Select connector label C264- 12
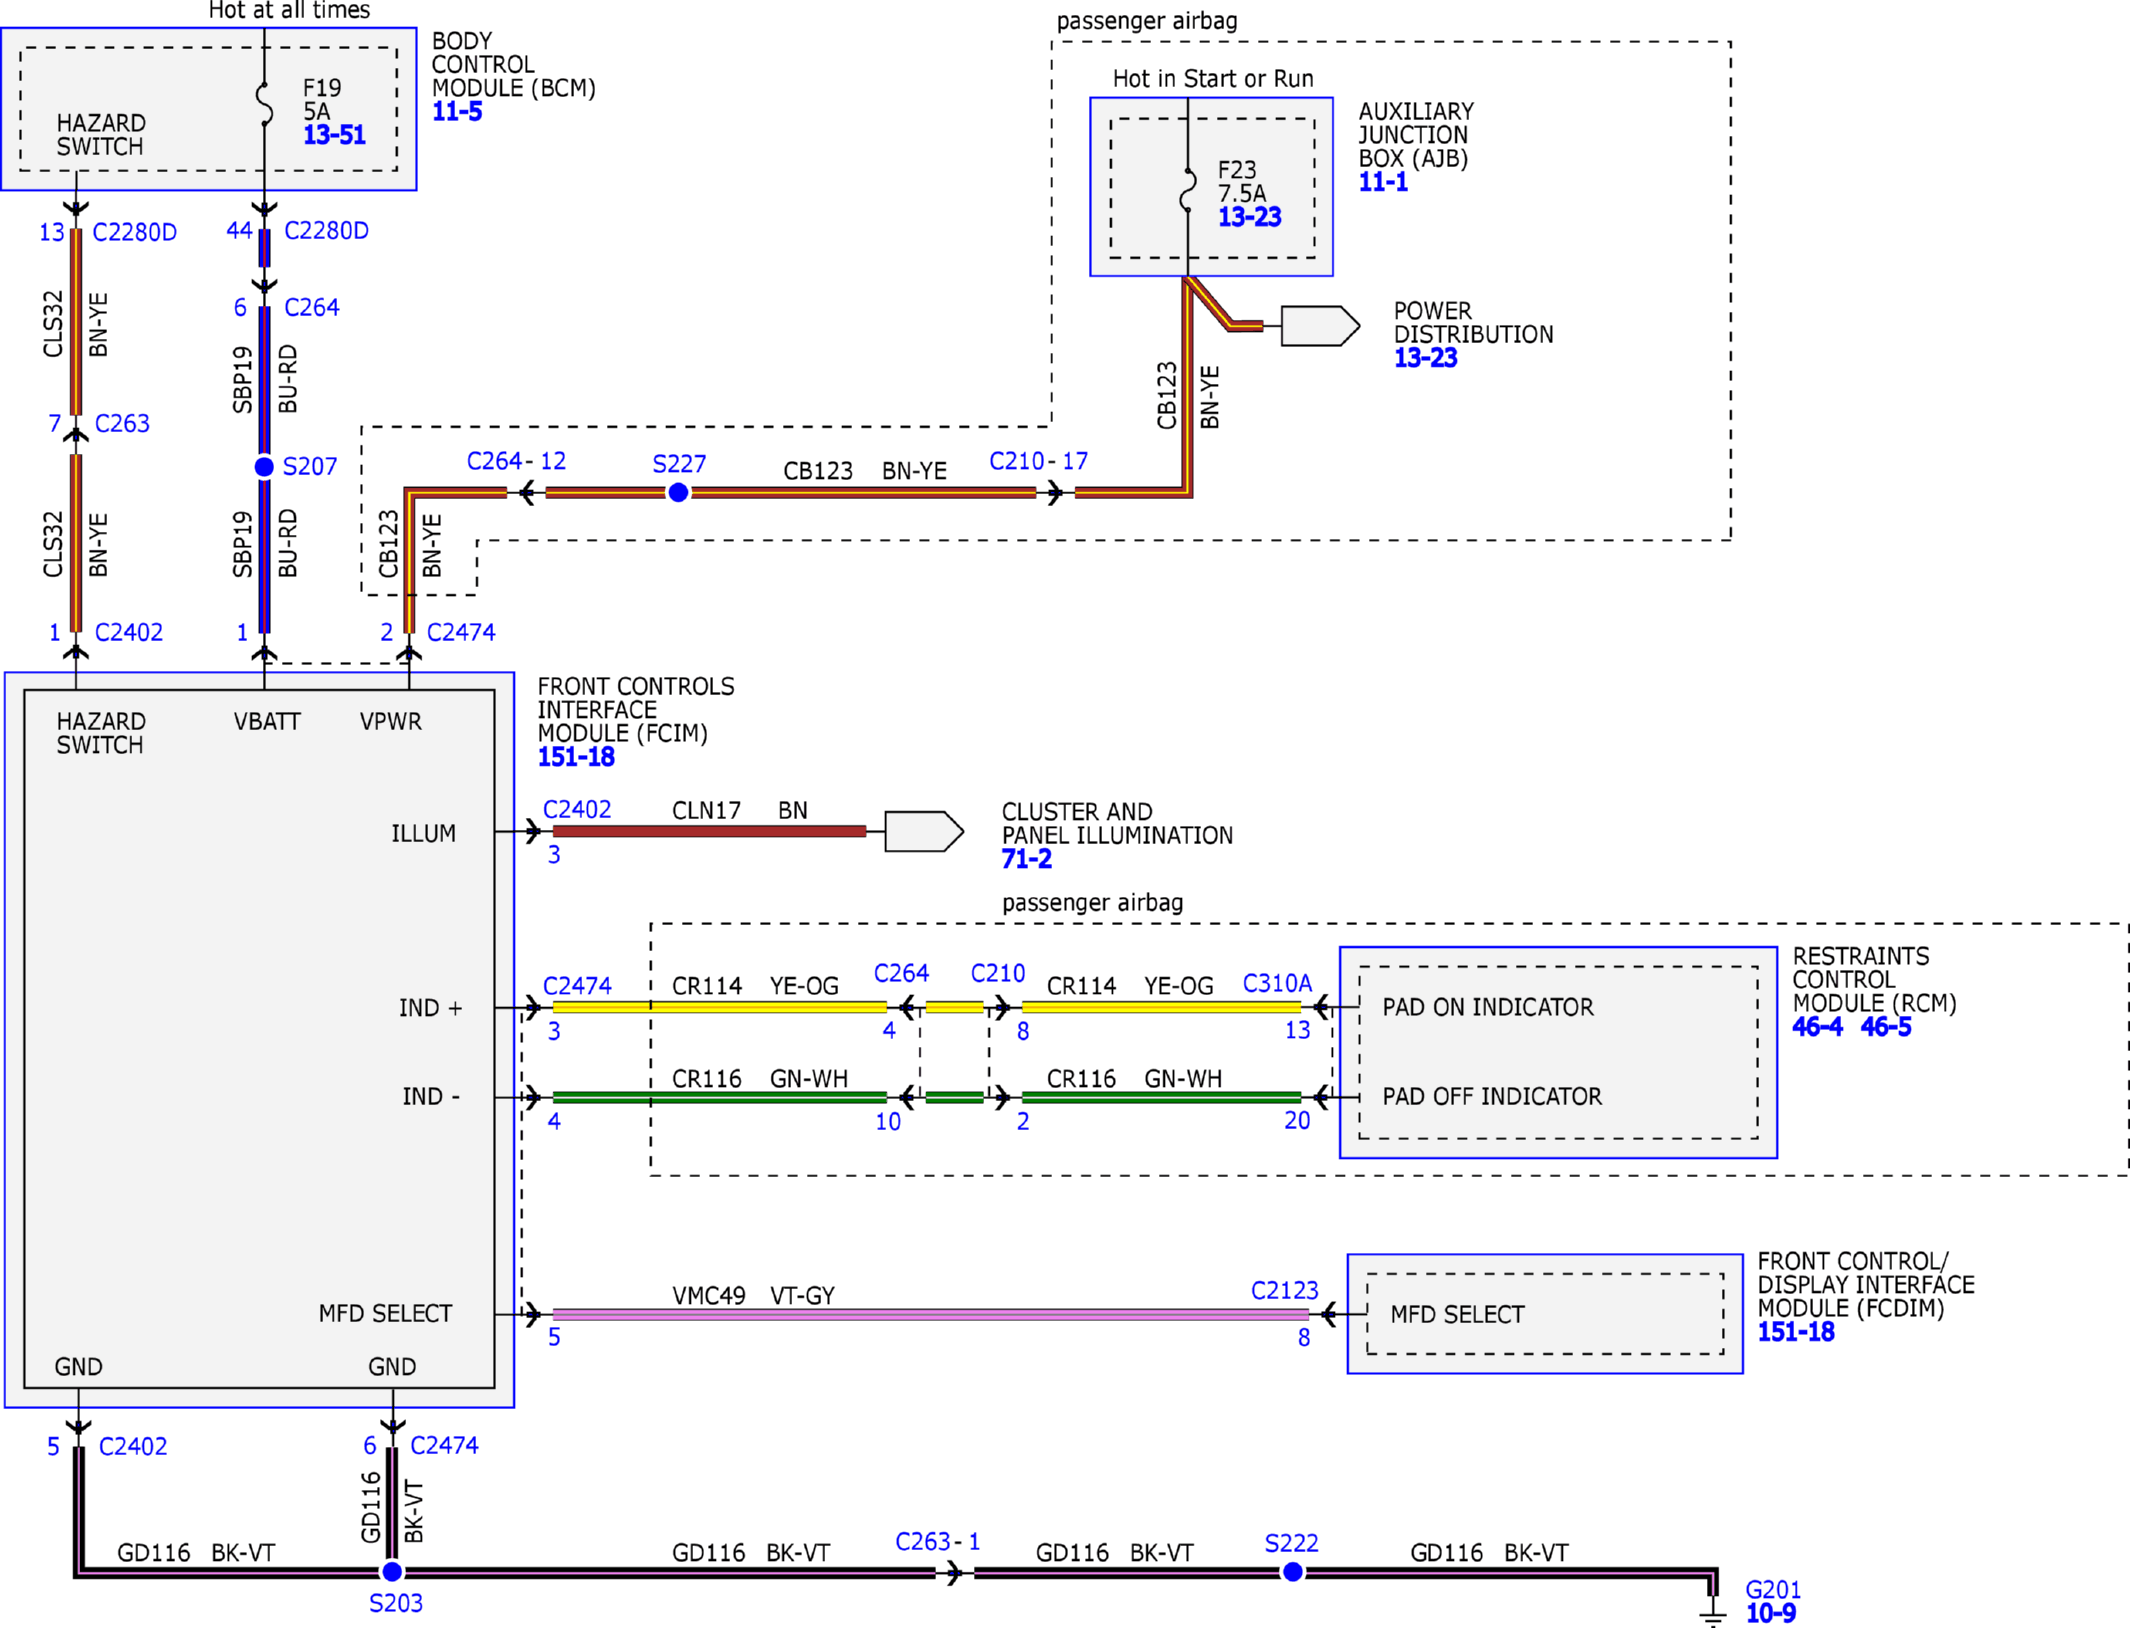The width and height of the screenshot is (2130, 1628). (x=516, y=461)
